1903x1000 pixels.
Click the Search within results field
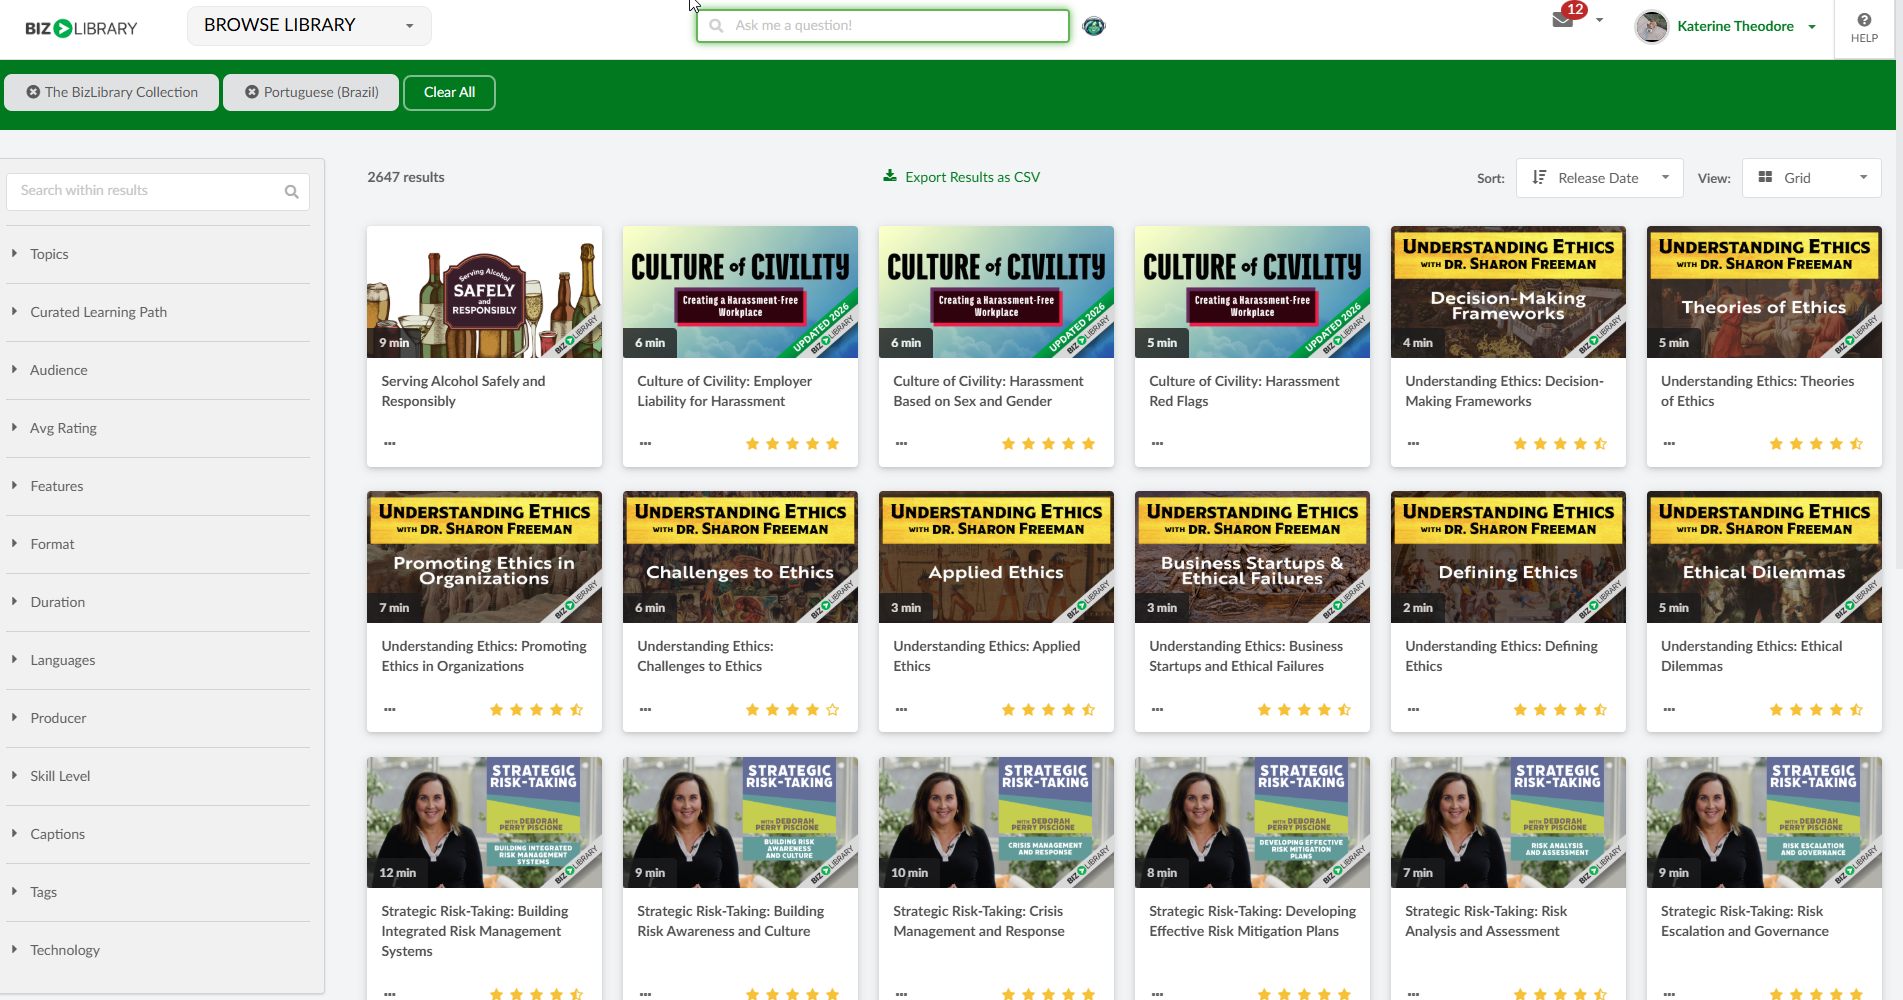(158, 191)
